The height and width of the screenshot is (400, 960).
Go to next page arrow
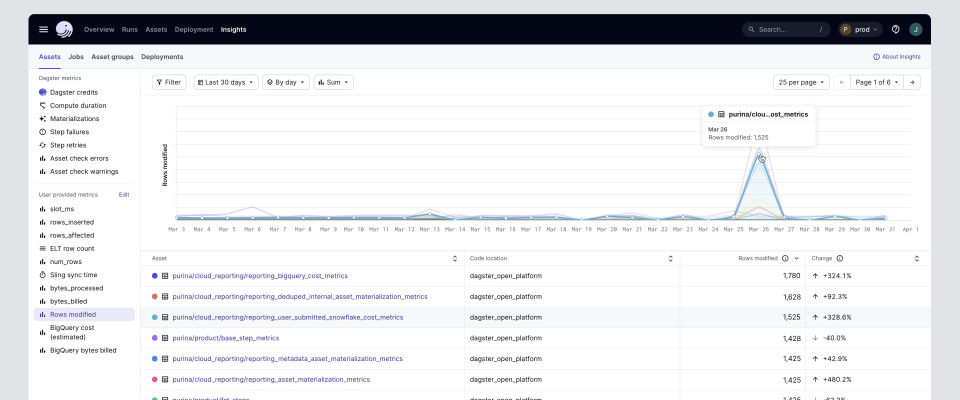(912, 82)
